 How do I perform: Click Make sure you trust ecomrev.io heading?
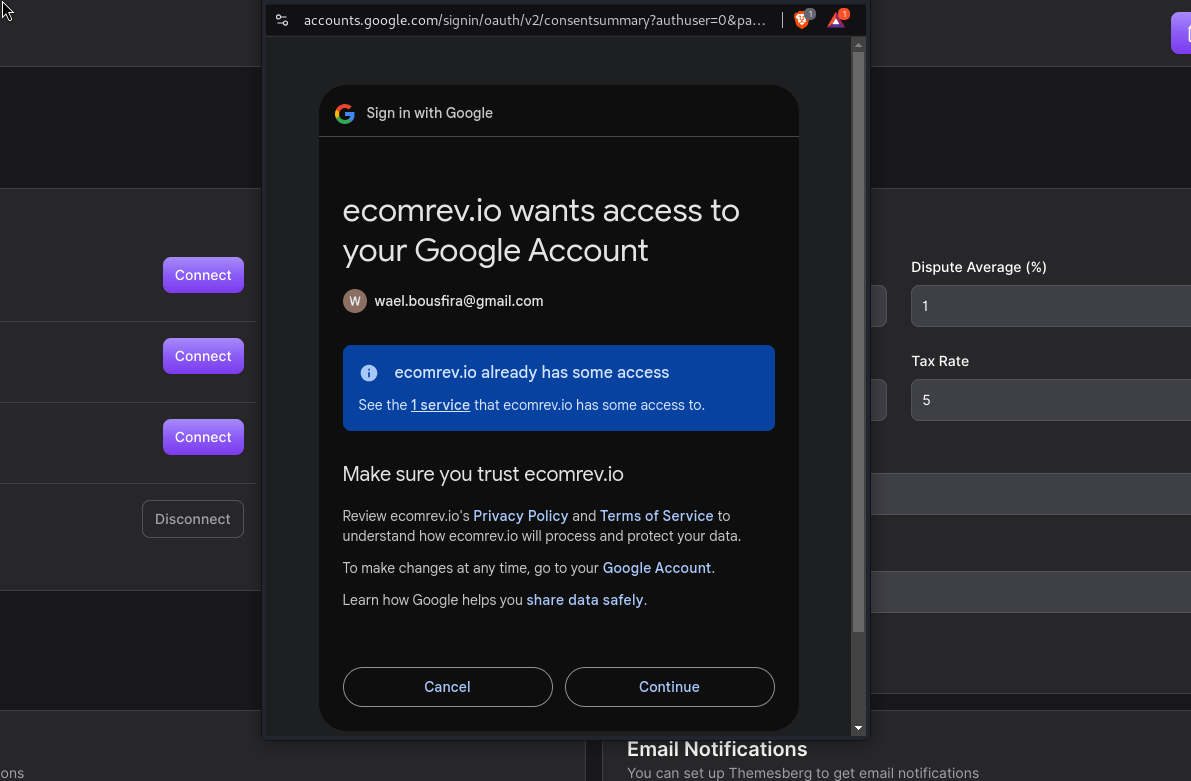483,474
